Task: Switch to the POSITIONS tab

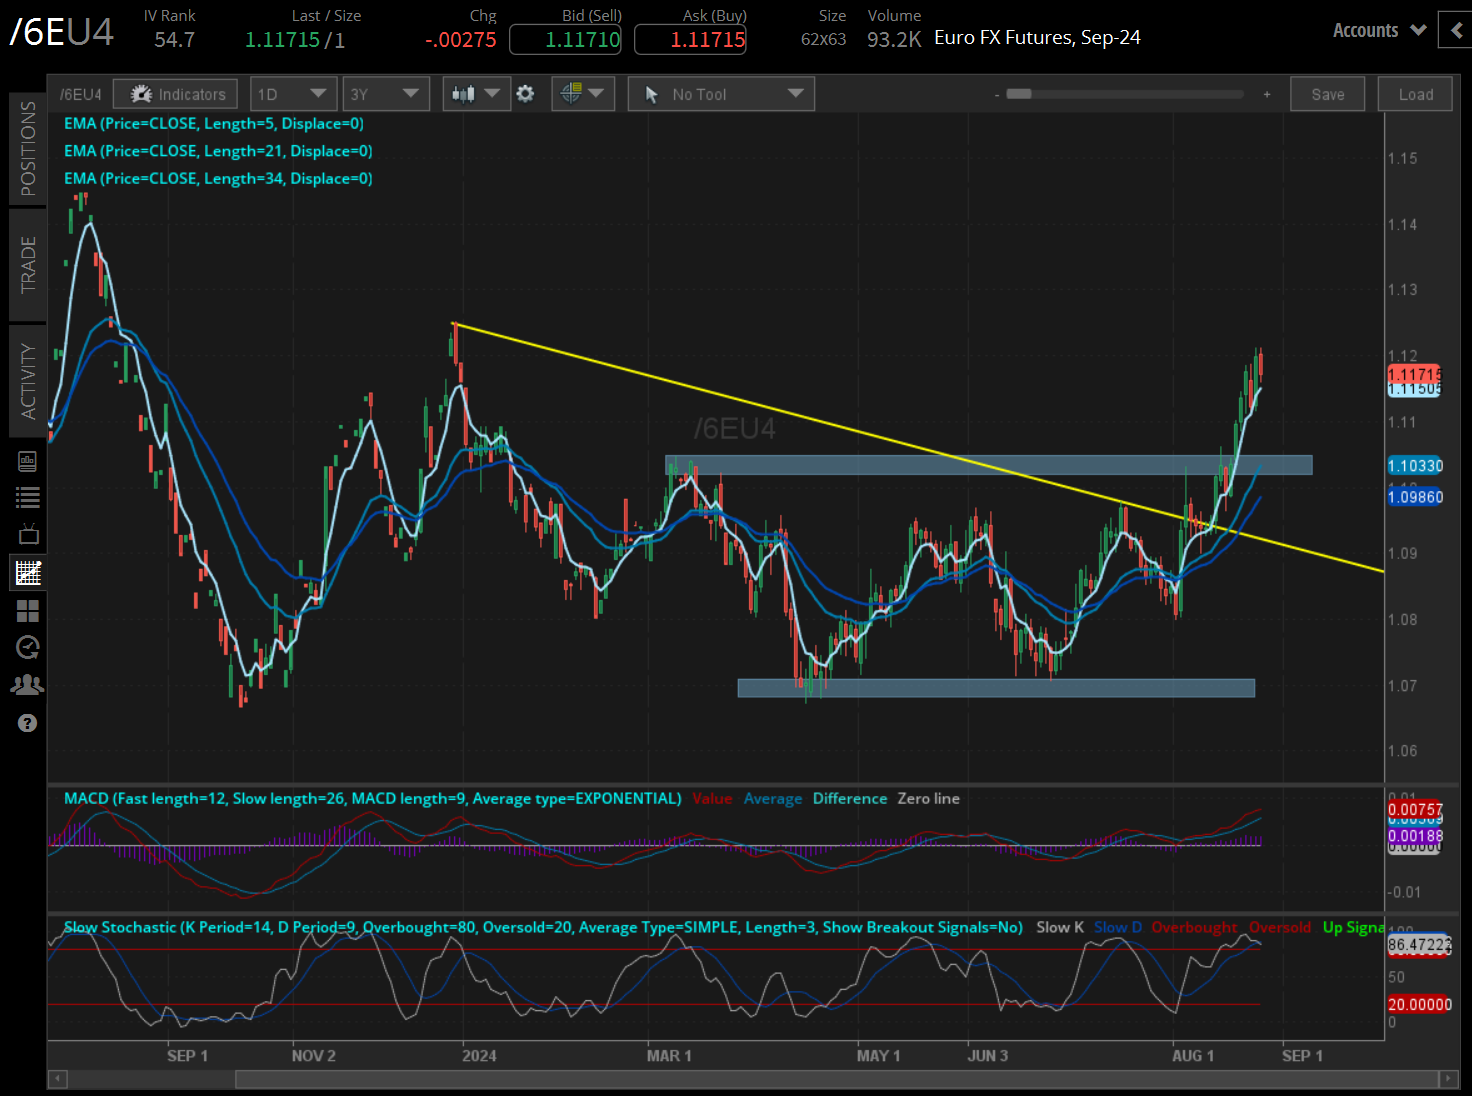Action: tap(27, 148)
